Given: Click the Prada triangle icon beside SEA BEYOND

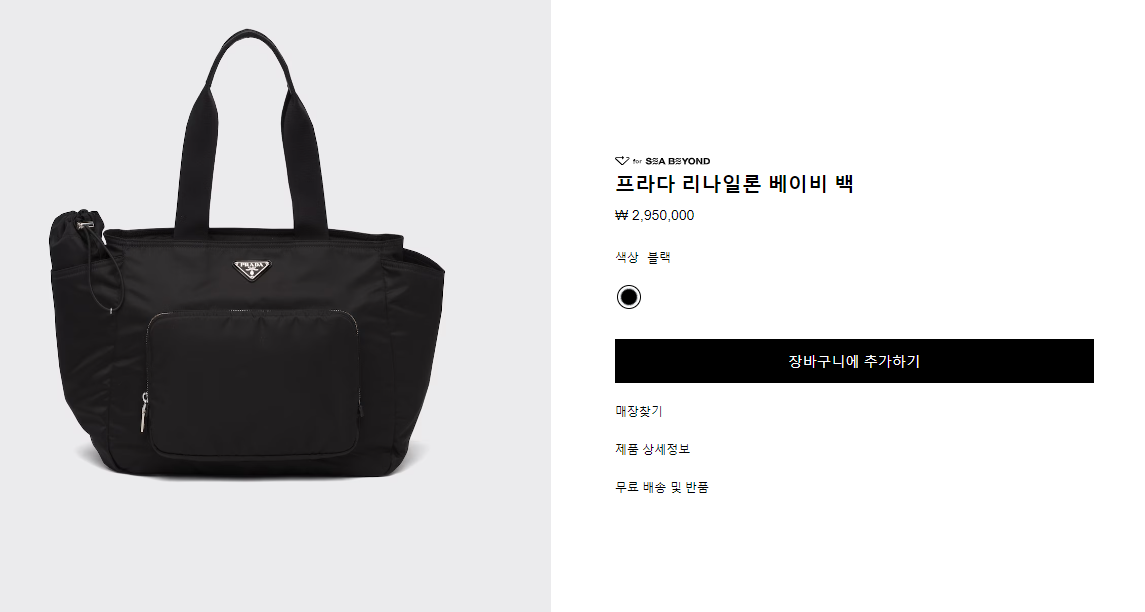Looking at the screenshot, I should coord(622,161).
